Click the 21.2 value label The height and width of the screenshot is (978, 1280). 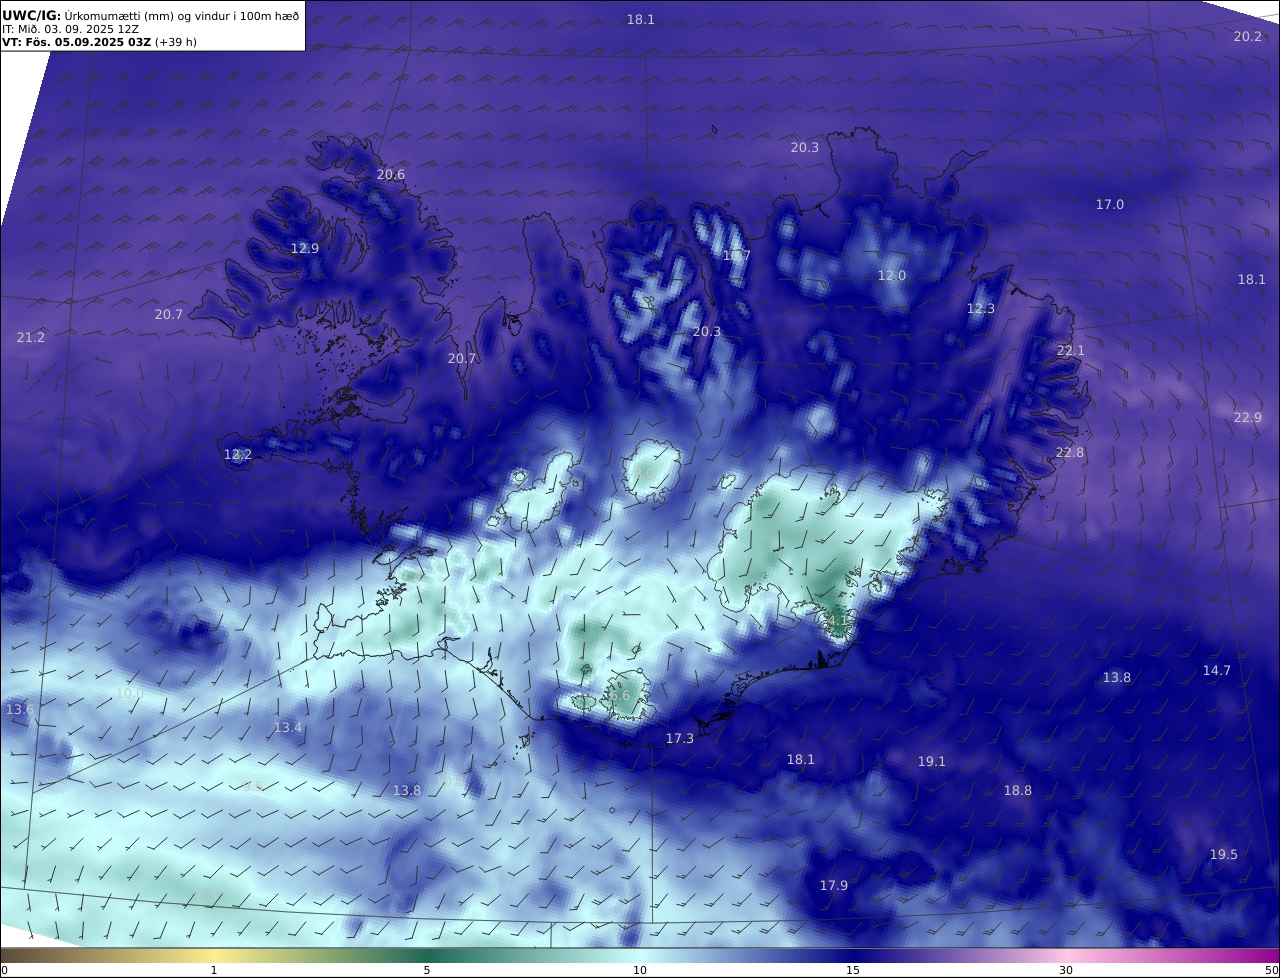tap(31, 338)
